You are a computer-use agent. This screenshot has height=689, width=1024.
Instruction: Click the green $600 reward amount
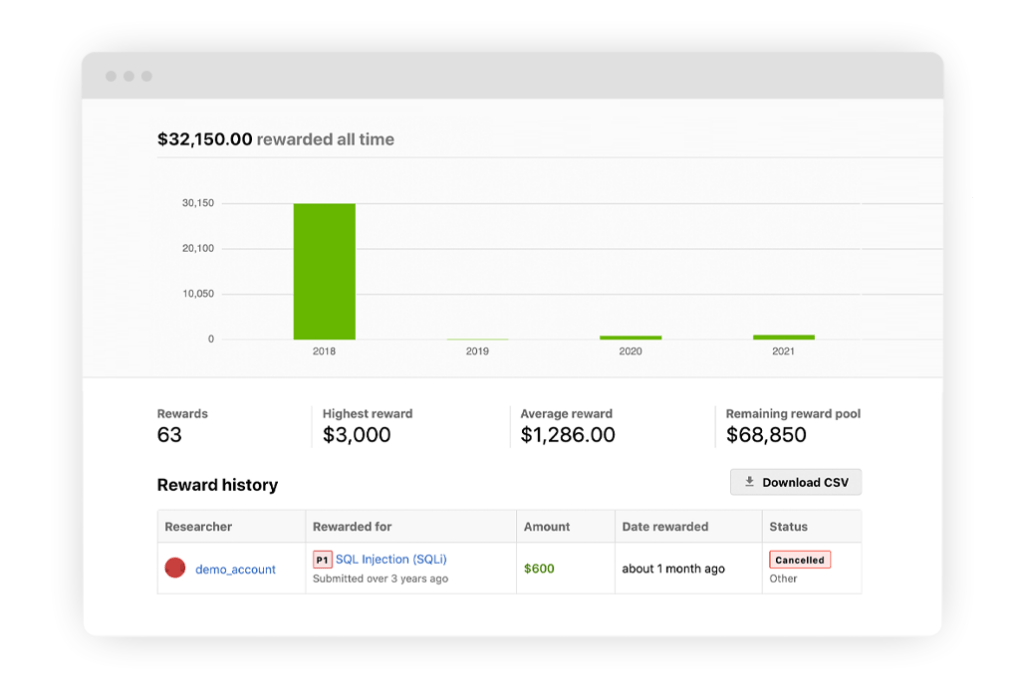click(539, 569)
